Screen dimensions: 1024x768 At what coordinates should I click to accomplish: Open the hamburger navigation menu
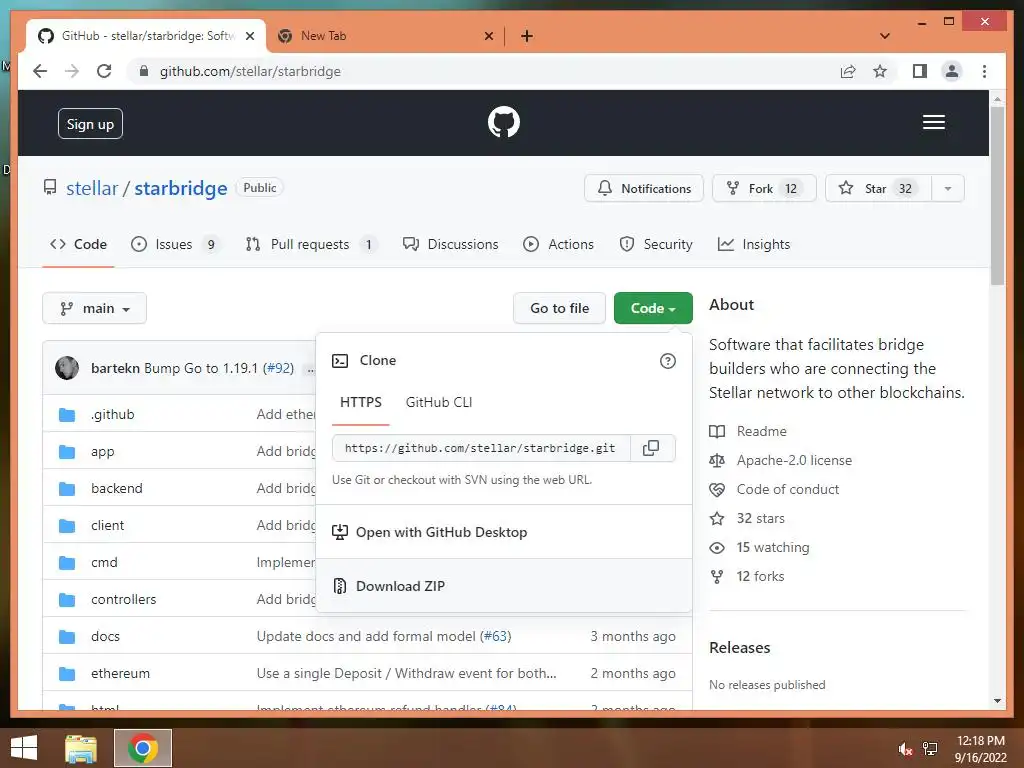(x=933, y=122)
